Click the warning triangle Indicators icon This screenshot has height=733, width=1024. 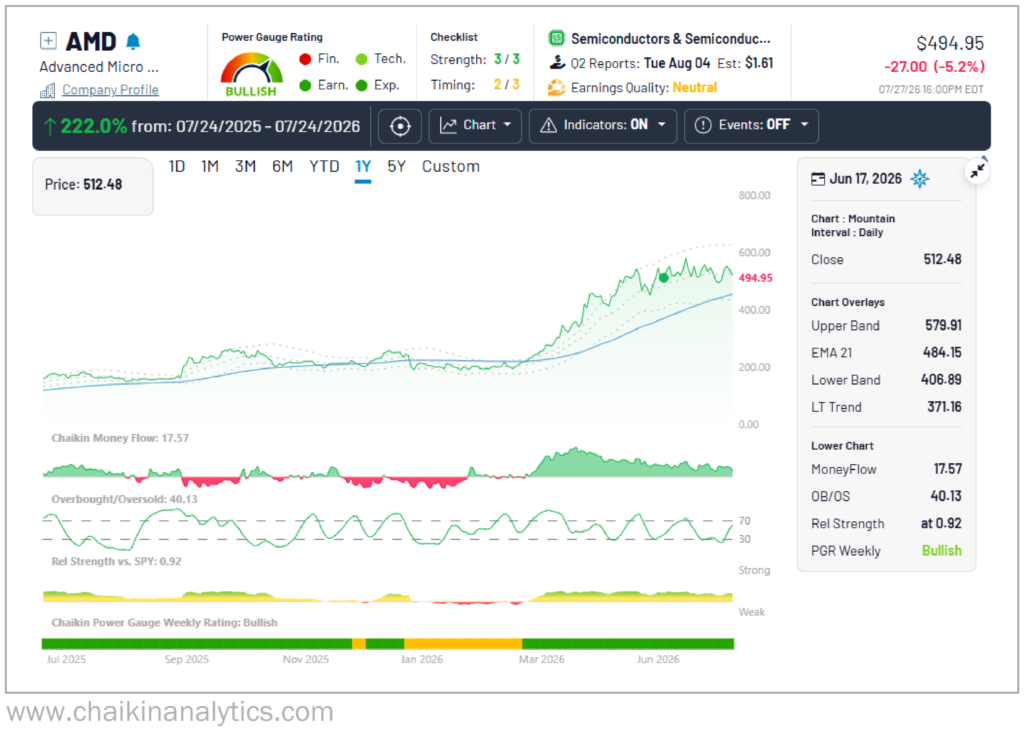click(549, 125)
